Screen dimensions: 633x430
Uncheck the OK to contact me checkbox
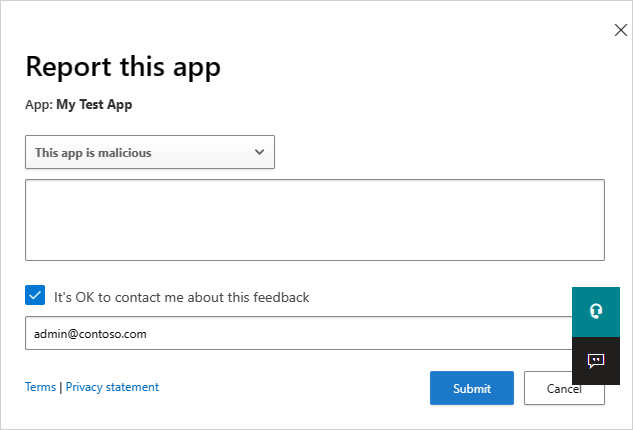coord(35,296)
